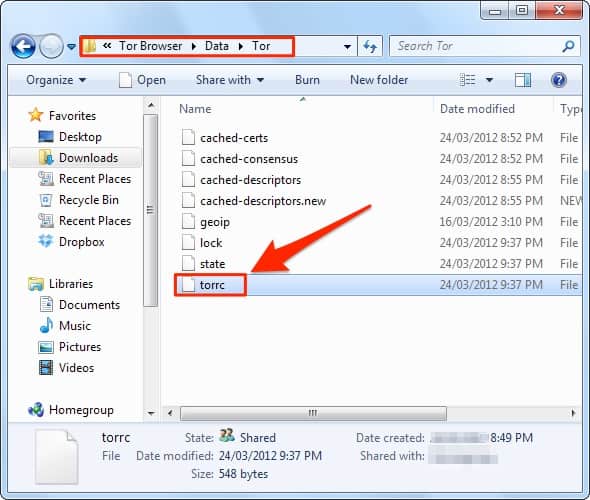Click the horizontal scrollbar thumb
The height and width of the screenshot is (500, 590).
pyautogui.click(x=313, y=413)
